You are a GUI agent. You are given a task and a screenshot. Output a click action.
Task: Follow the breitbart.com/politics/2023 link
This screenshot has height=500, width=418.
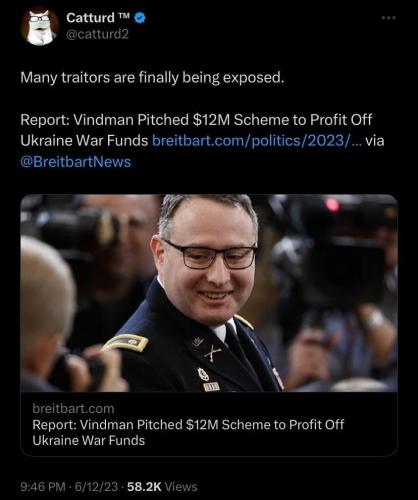tap(257, 140)
